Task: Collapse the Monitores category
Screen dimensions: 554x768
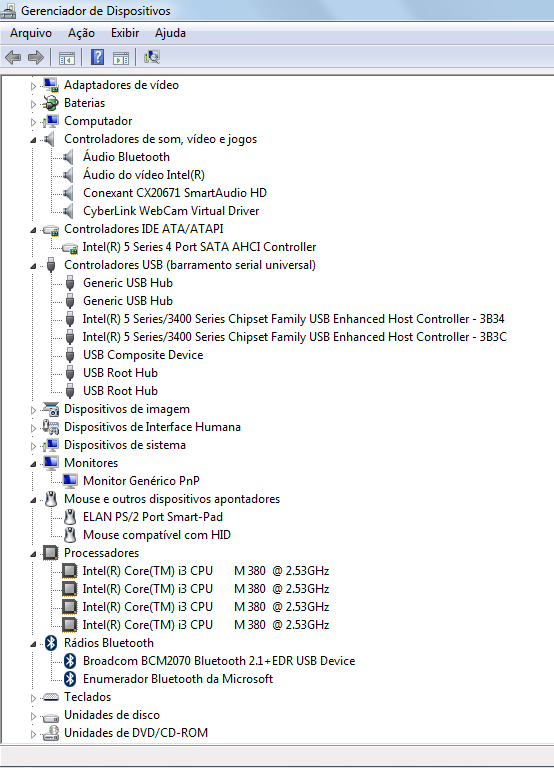Action: point(33,464)
